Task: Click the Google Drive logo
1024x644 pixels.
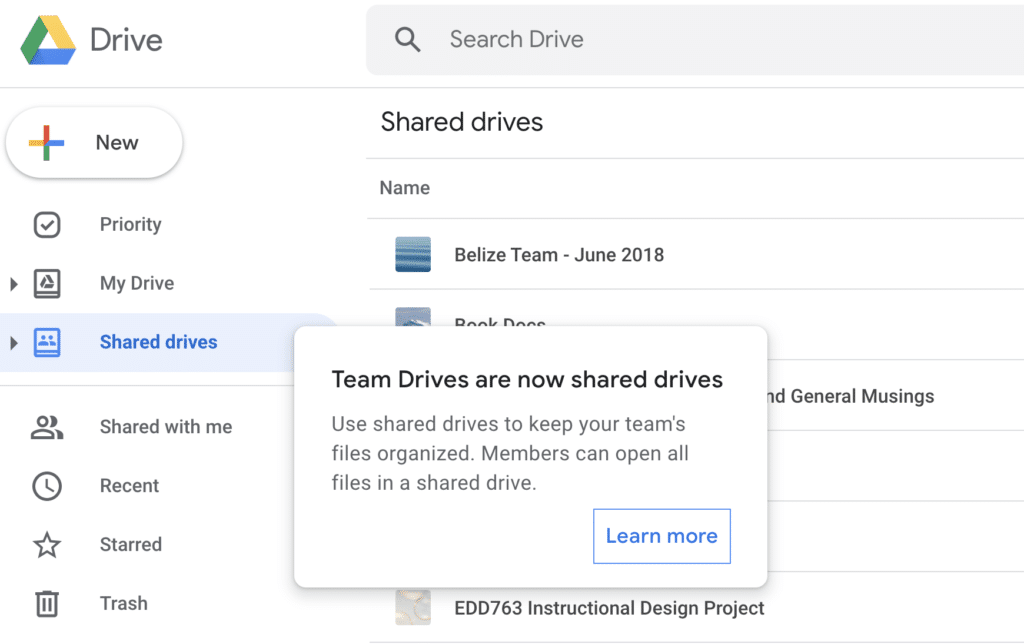Action: click(48, 40)
